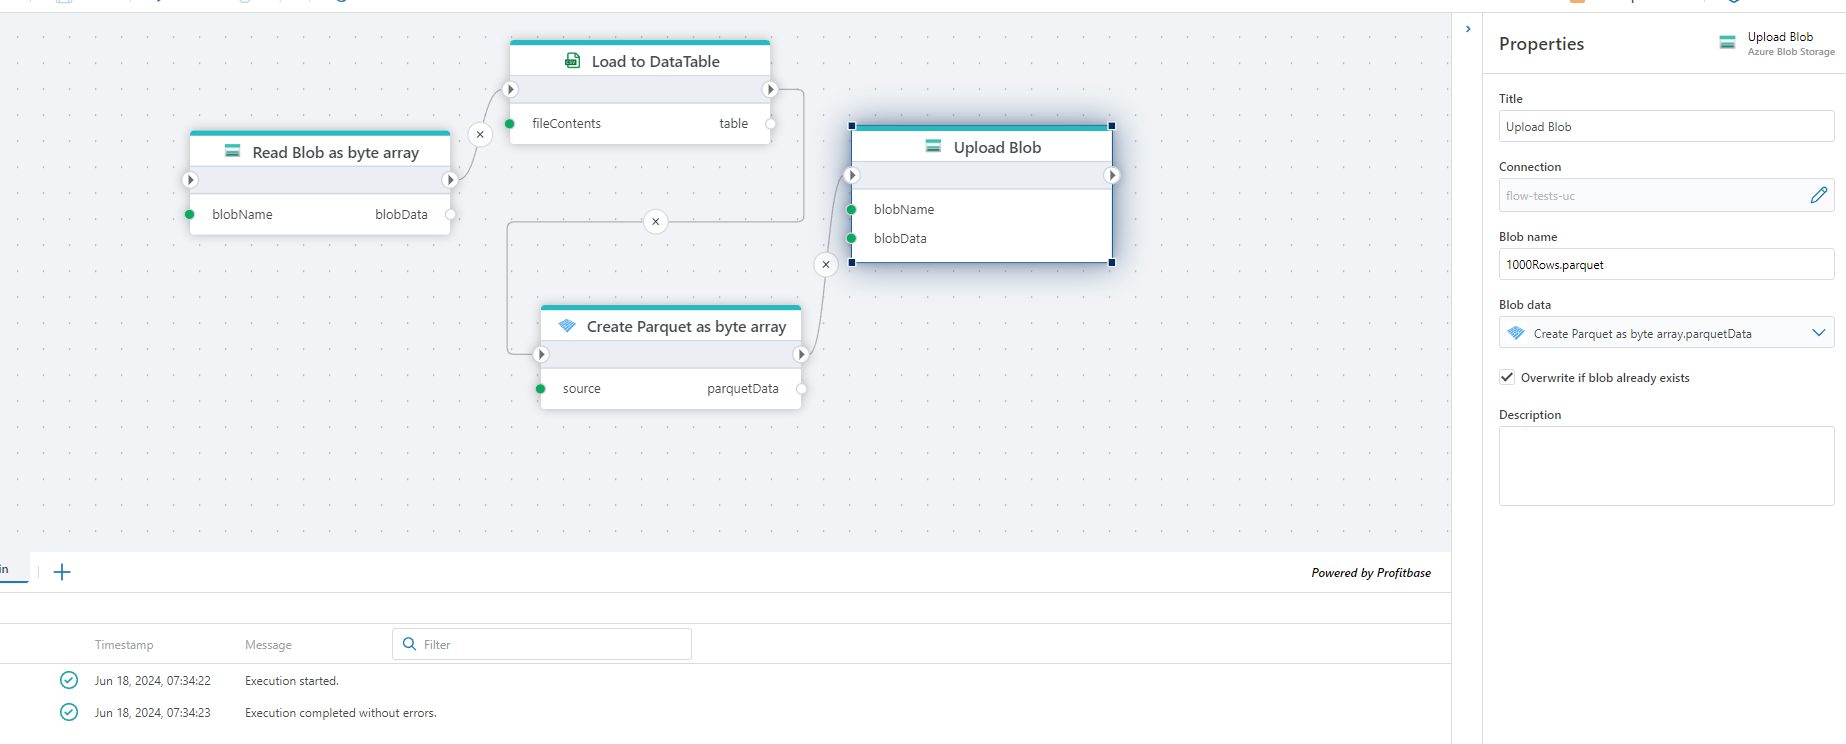This screenshot has height=744, width=1846.
Task: Click the Upload Blob flow output port
Action: [1112, 175]
